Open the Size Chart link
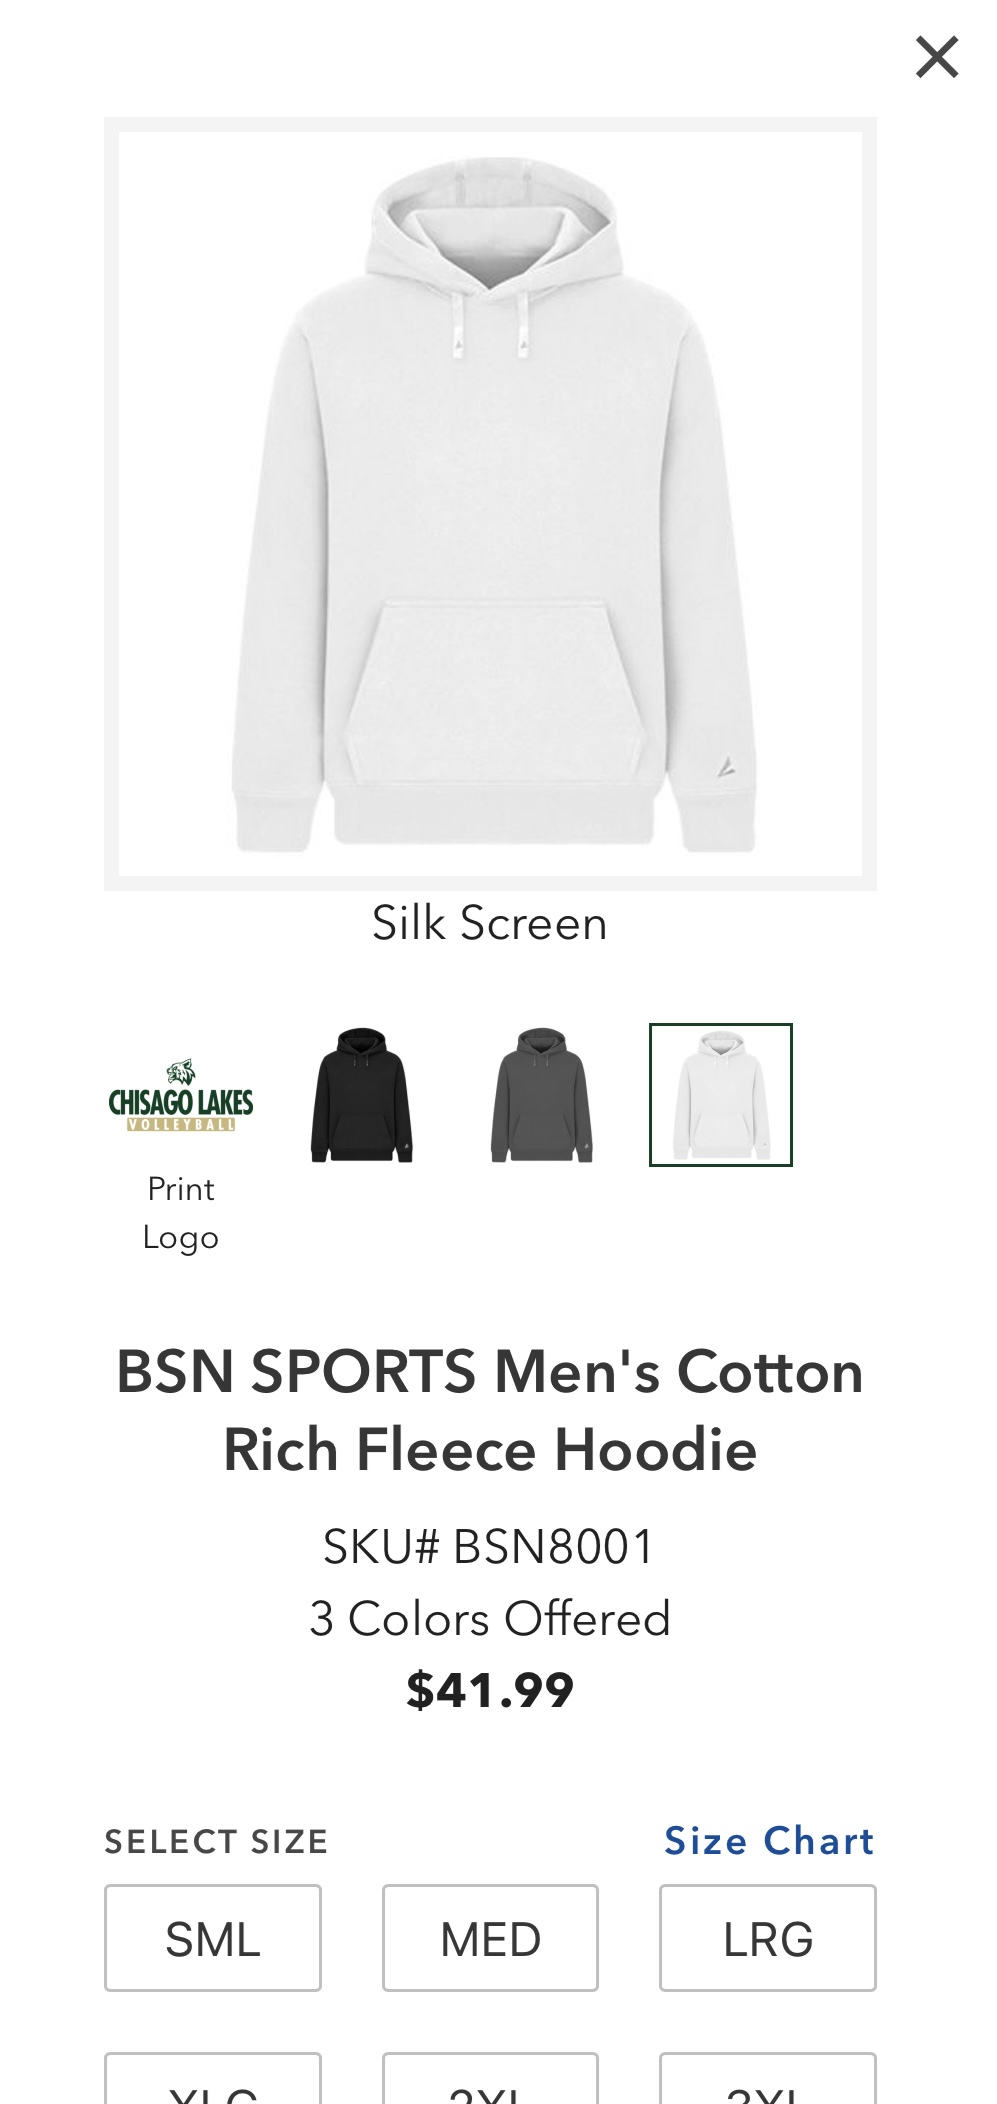Screen dimensions: 997x2104 click(770, 1841)
